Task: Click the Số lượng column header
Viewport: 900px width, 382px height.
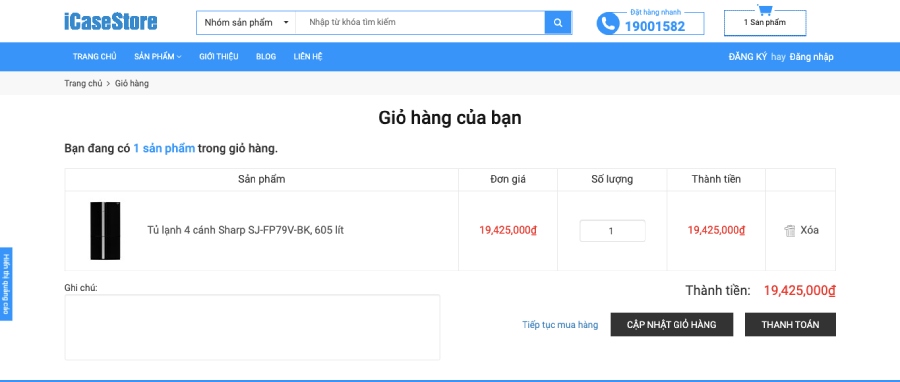Action: coord(612,179)
